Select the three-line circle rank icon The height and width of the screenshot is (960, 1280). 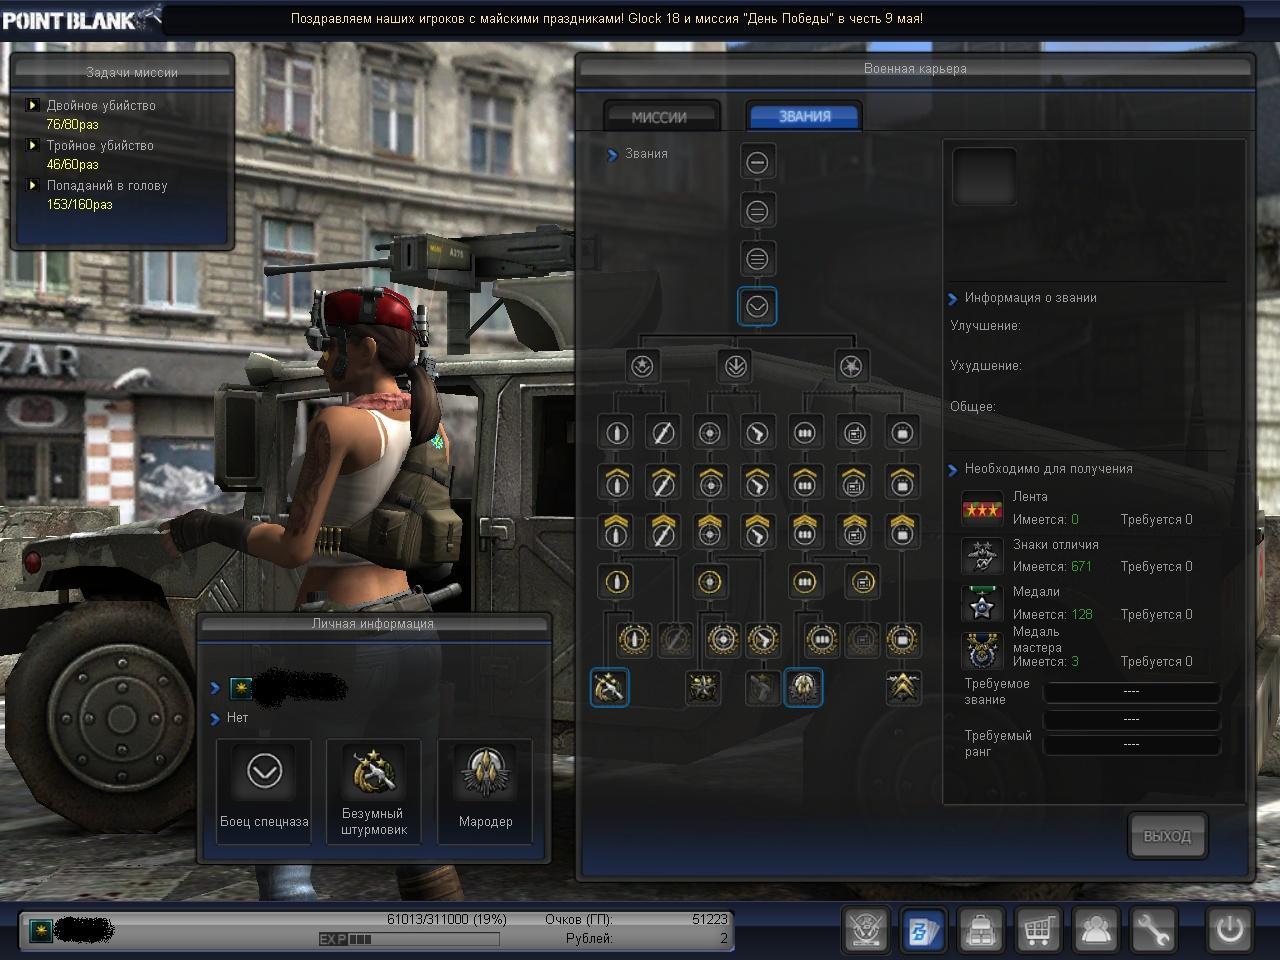pos(757,259)
